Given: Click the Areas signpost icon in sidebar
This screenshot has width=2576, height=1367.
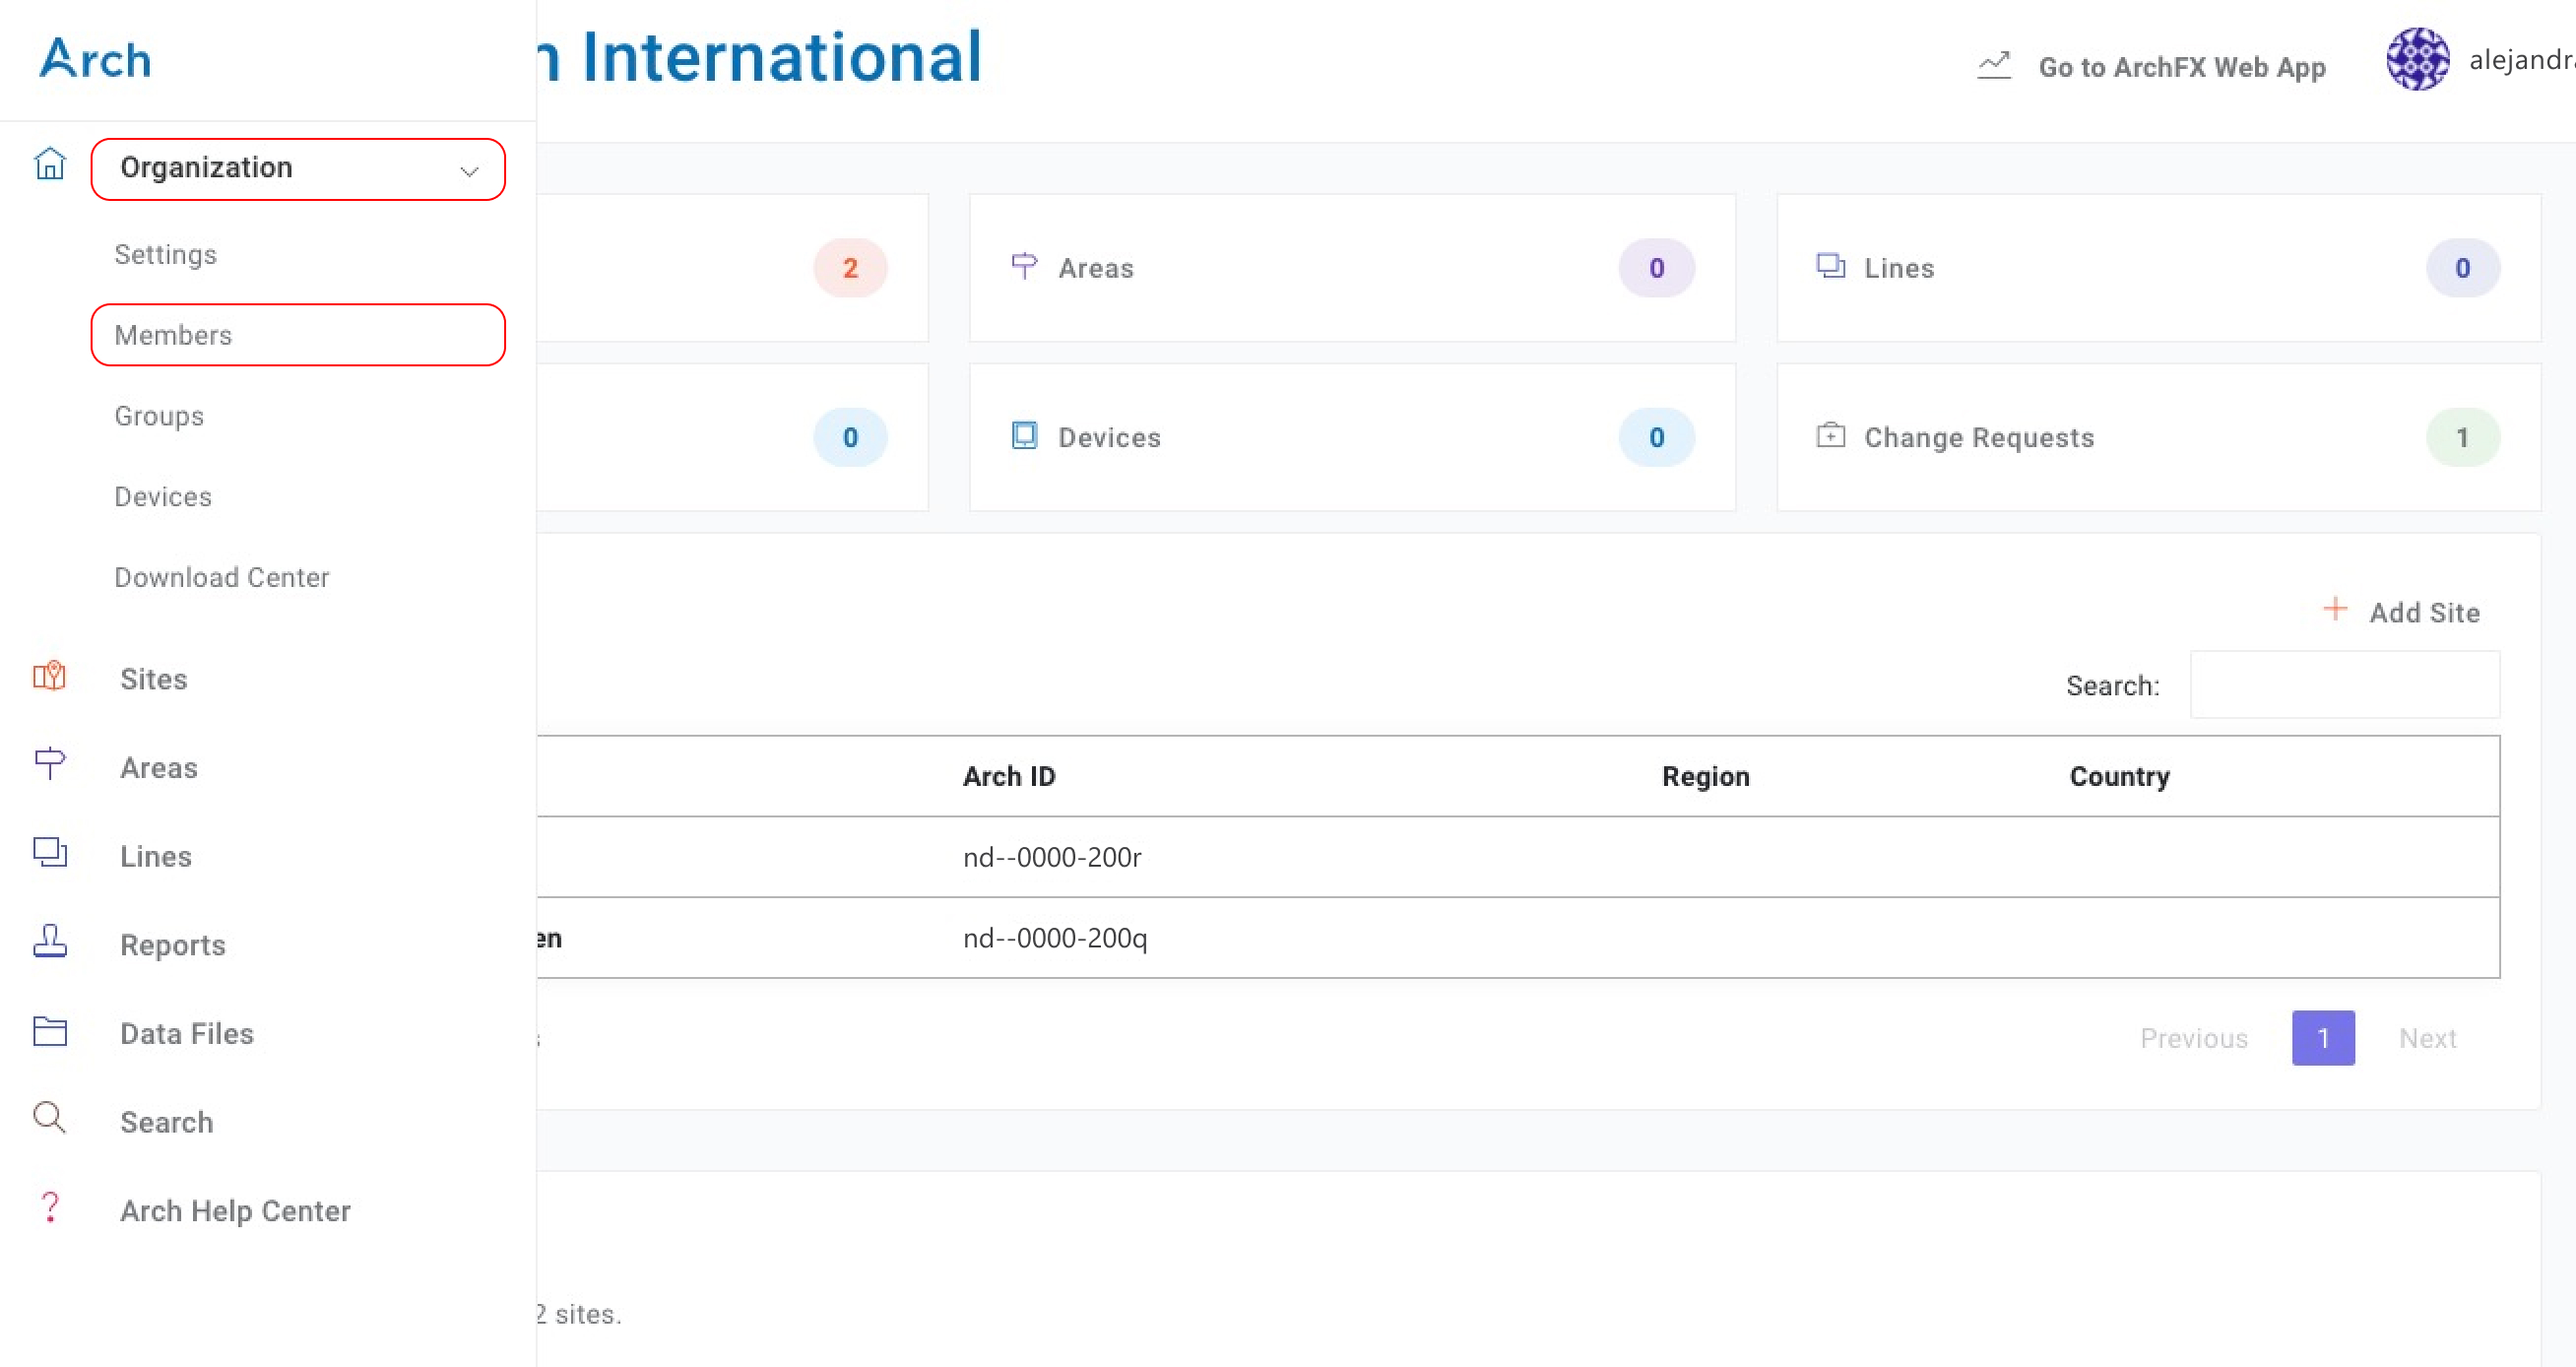Looking at the screenshot, I should point(49,765).
